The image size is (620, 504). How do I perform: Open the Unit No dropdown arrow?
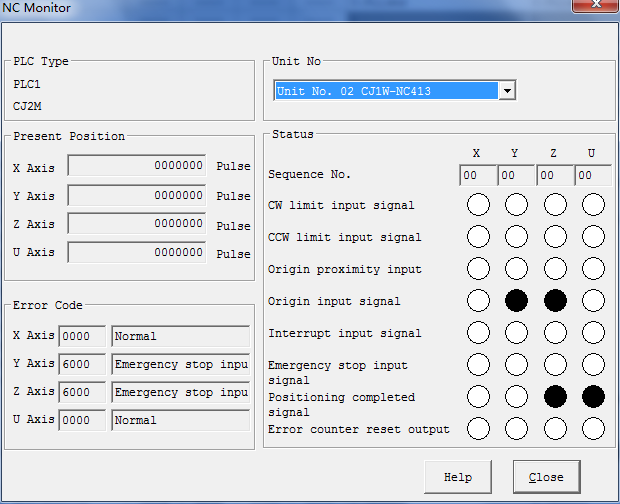pyautogui.click(x=507, y=91)
